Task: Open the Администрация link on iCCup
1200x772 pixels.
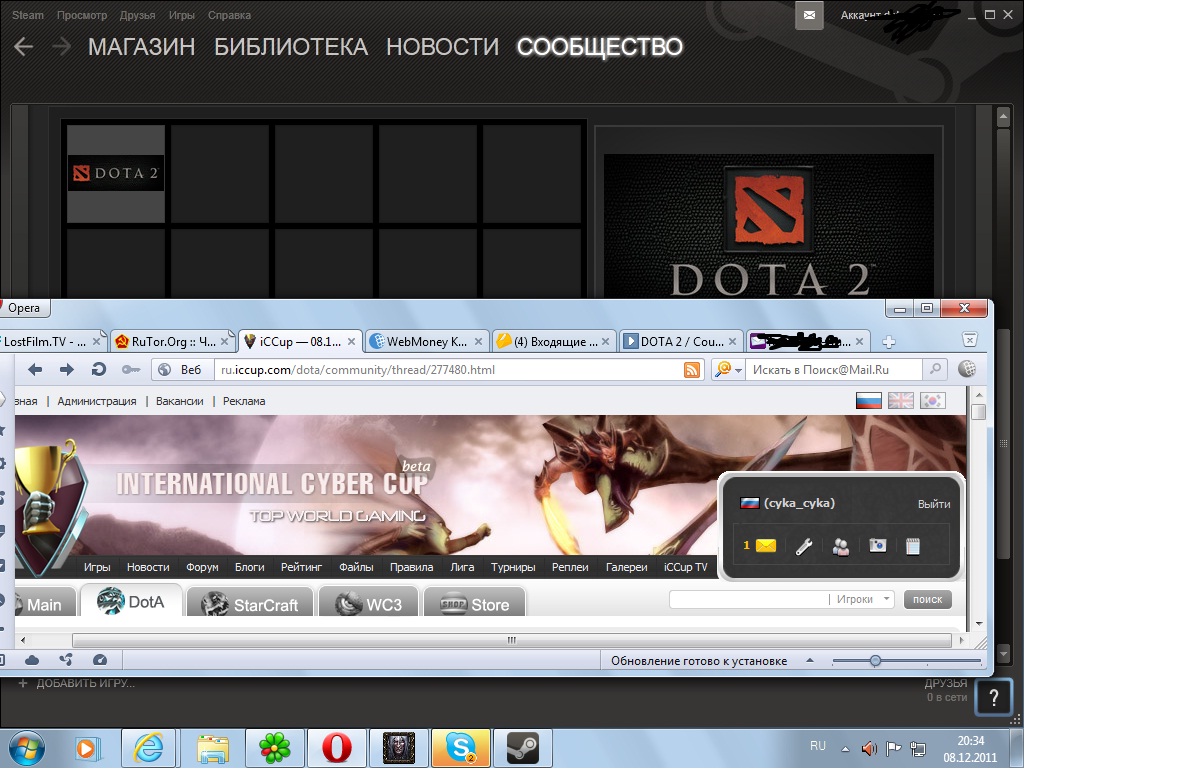Action: [x=97, y=401]
